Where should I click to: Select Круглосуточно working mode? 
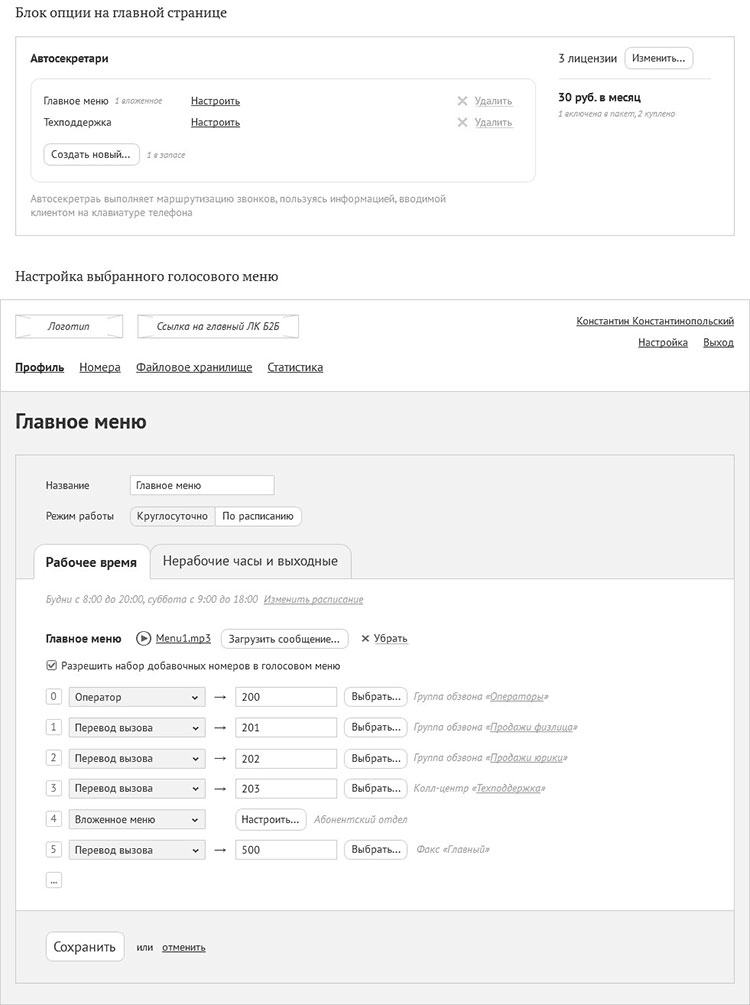coord(172,517)
